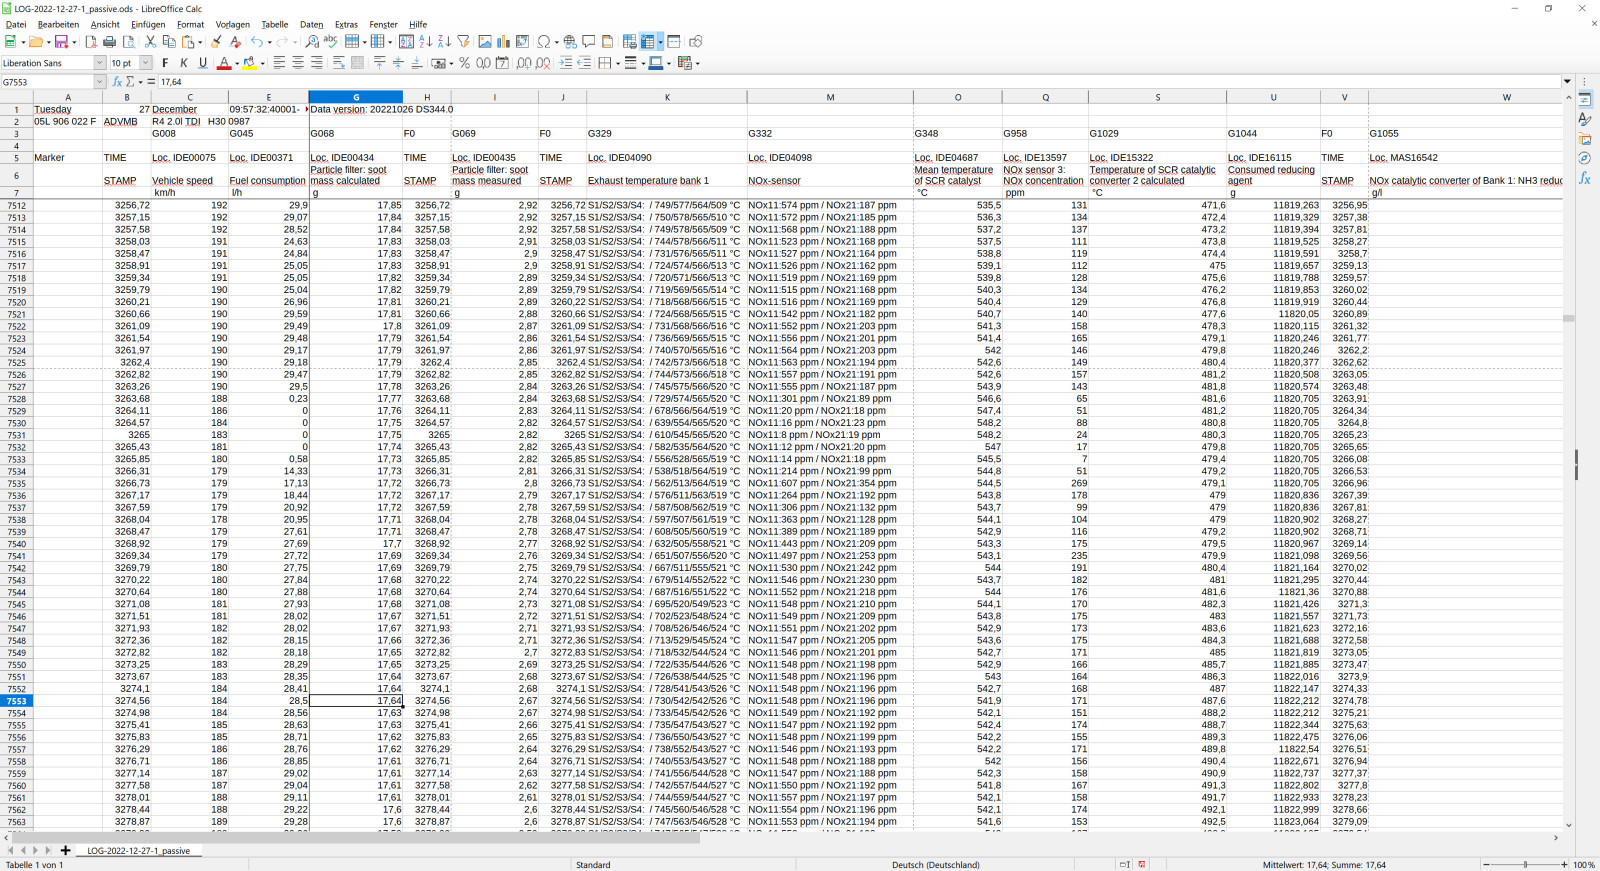
Task: Open the Einfügen menu
Action: (x=148, y=25)
